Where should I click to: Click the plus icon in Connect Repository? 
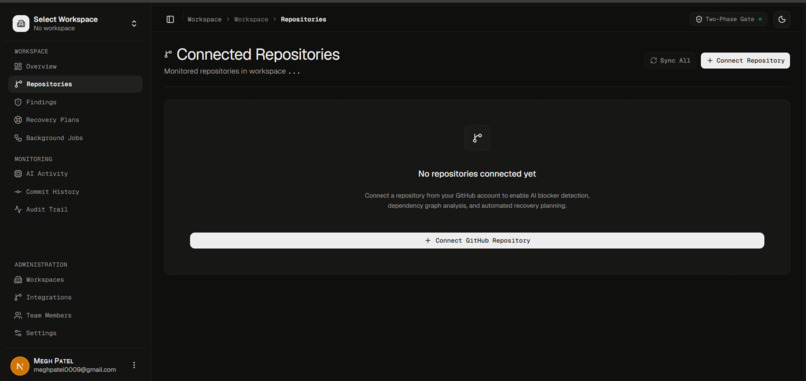click(710, 61)
